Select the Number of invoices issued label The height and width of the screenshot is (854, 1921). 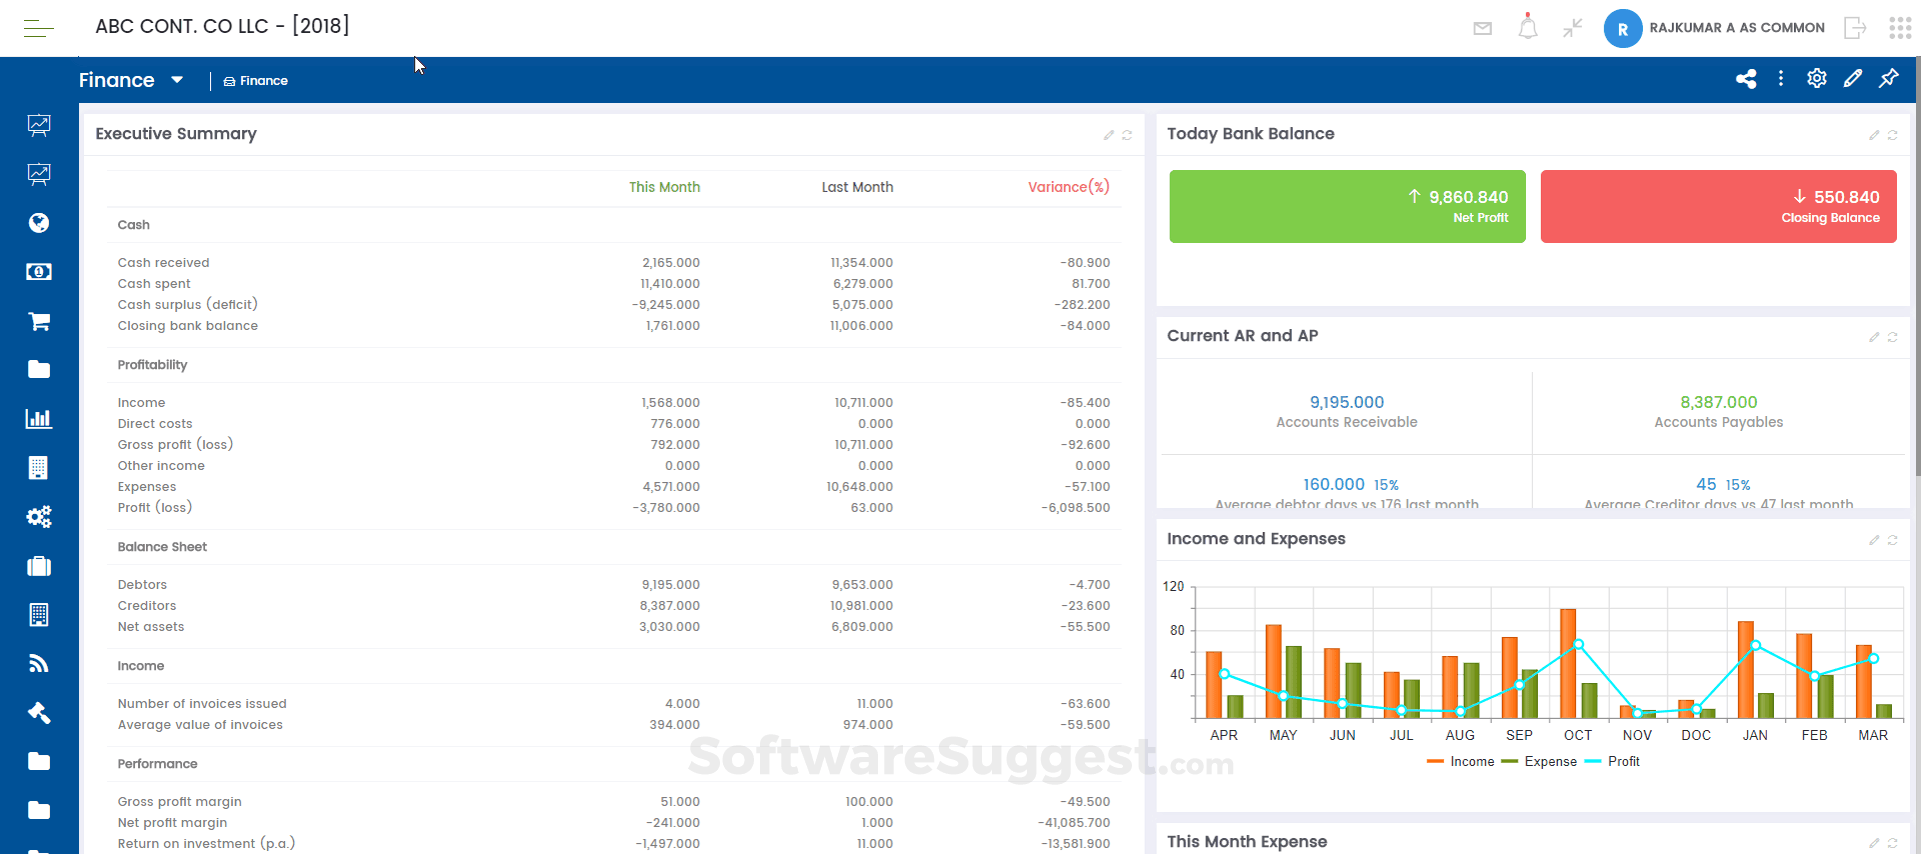click(x=202, y=704)
